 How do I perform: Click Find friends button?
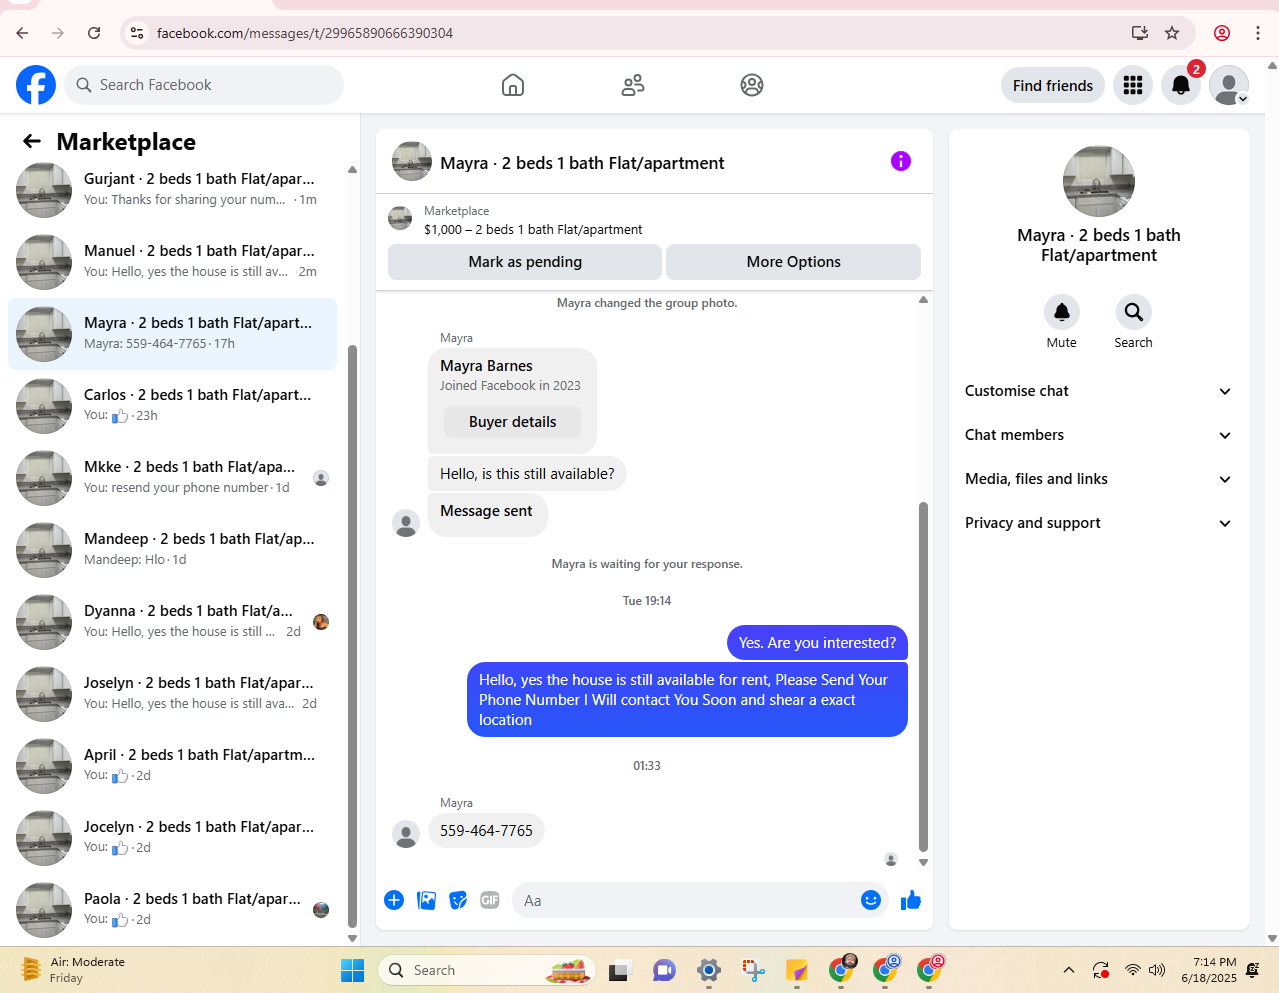click(x=1053, y=86)
